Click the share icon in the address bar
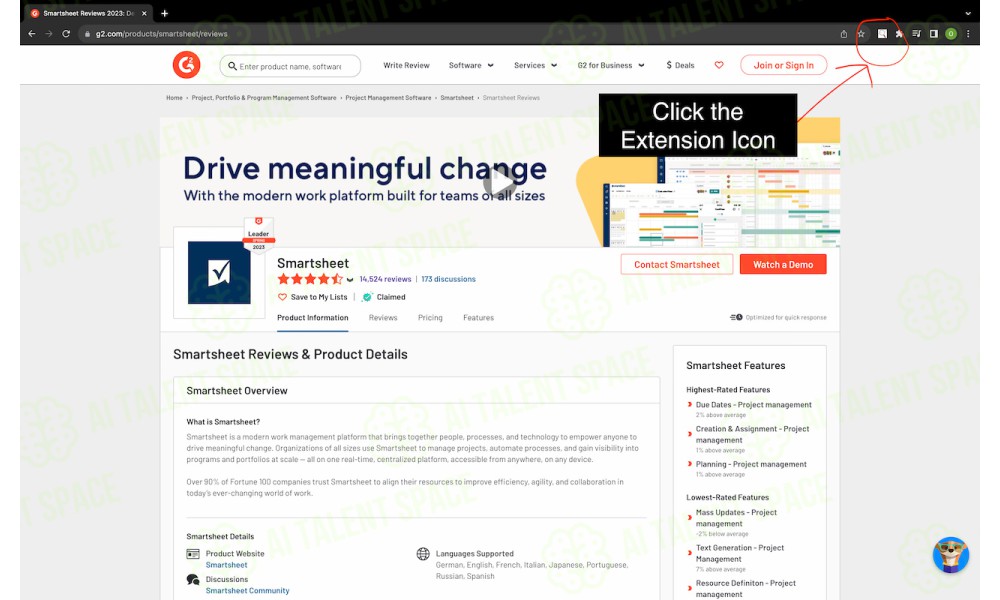 [x=844, y=34]
